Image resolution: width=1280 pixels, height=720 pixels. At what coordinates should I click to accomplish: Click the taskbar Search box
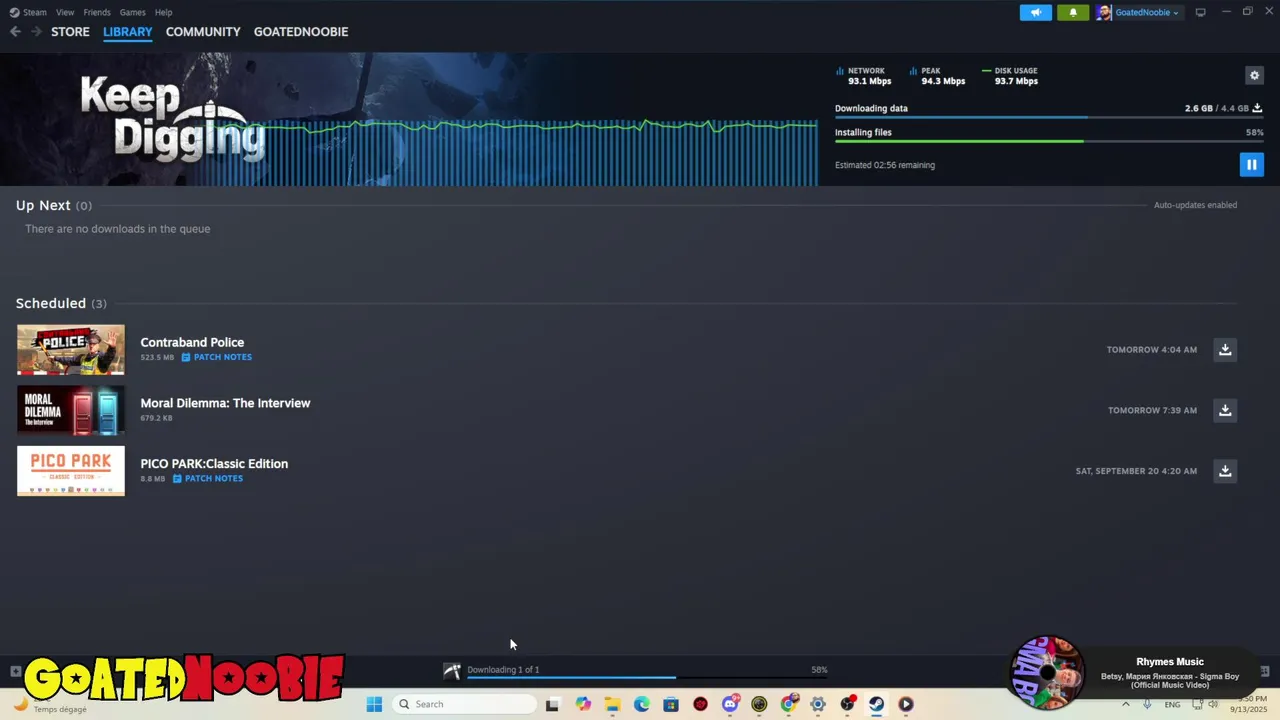[x=464, y=704]
